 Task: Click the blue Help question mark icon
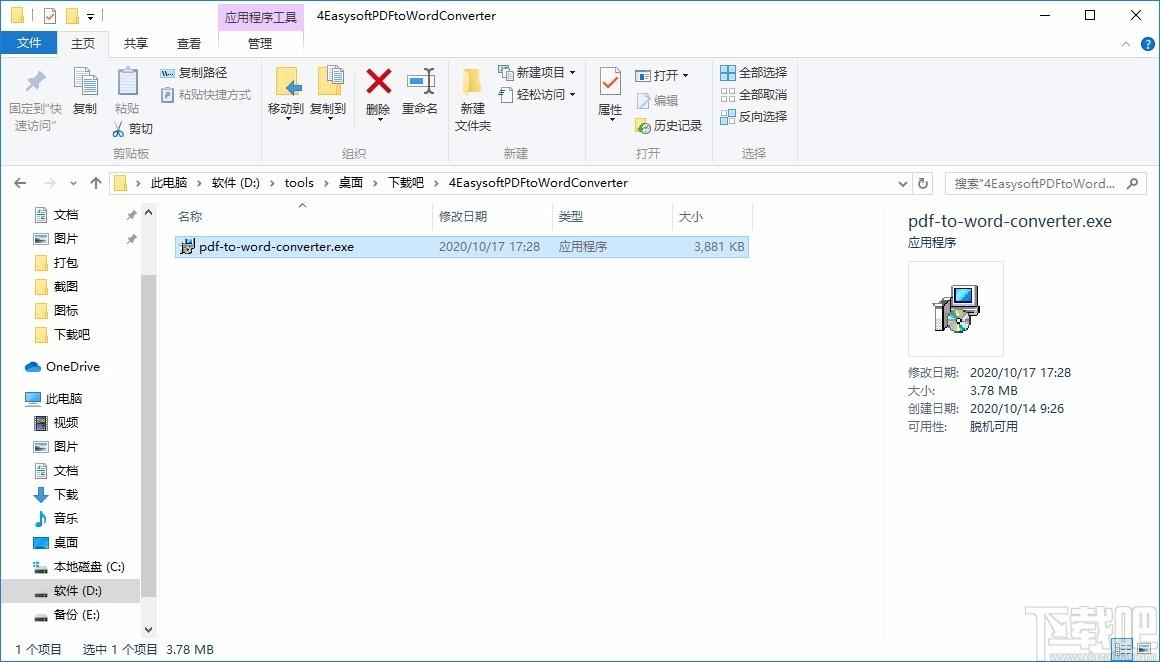click(x=1147, y=44)
